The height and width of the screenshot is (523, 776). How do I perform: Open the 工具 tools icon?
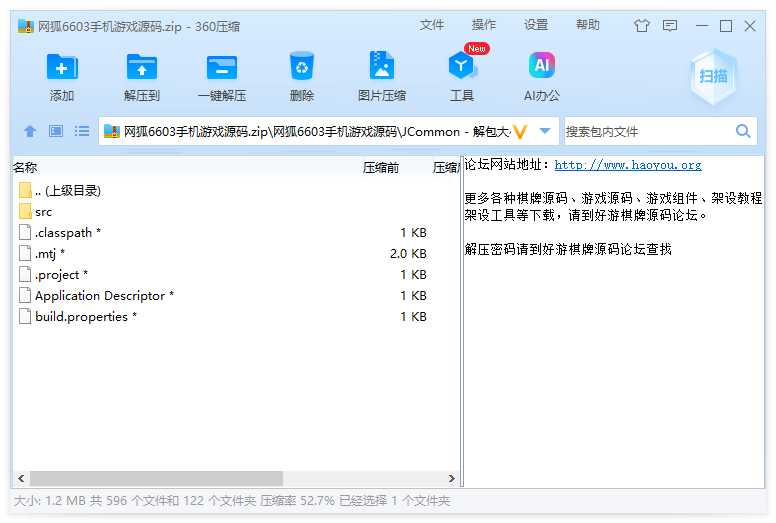coord(462,66)
